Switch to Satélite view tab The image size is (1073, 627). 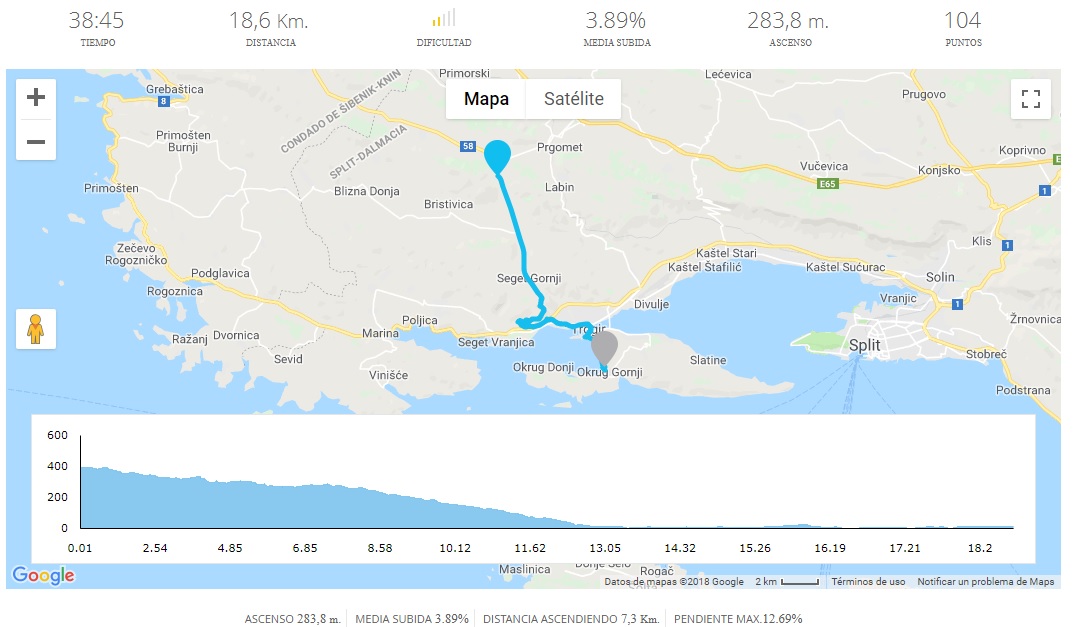point(574,99)
